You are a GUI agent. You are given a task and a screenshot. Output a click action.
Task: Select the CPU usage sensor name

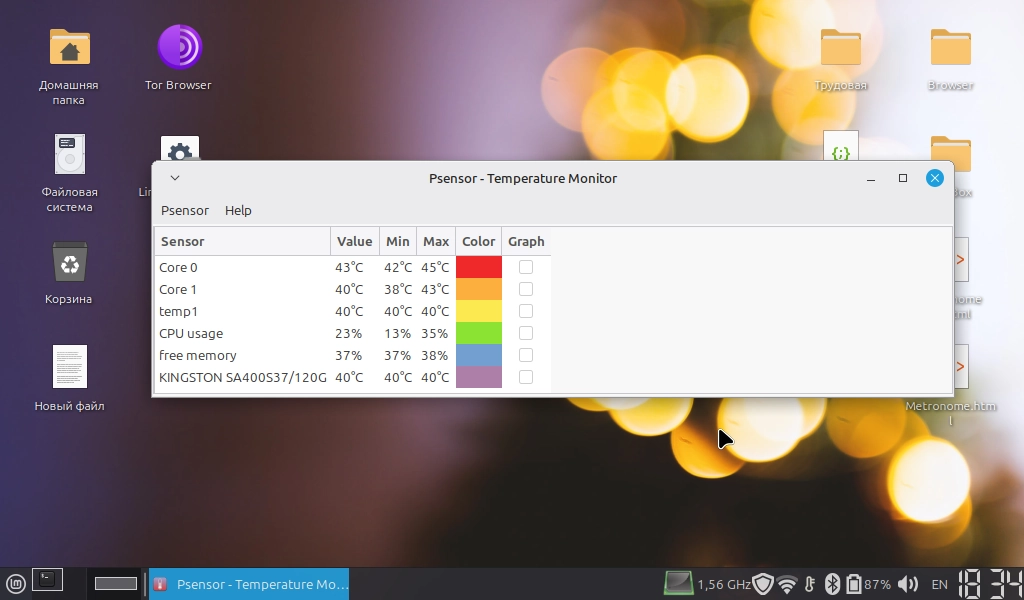tap(191, 333)
